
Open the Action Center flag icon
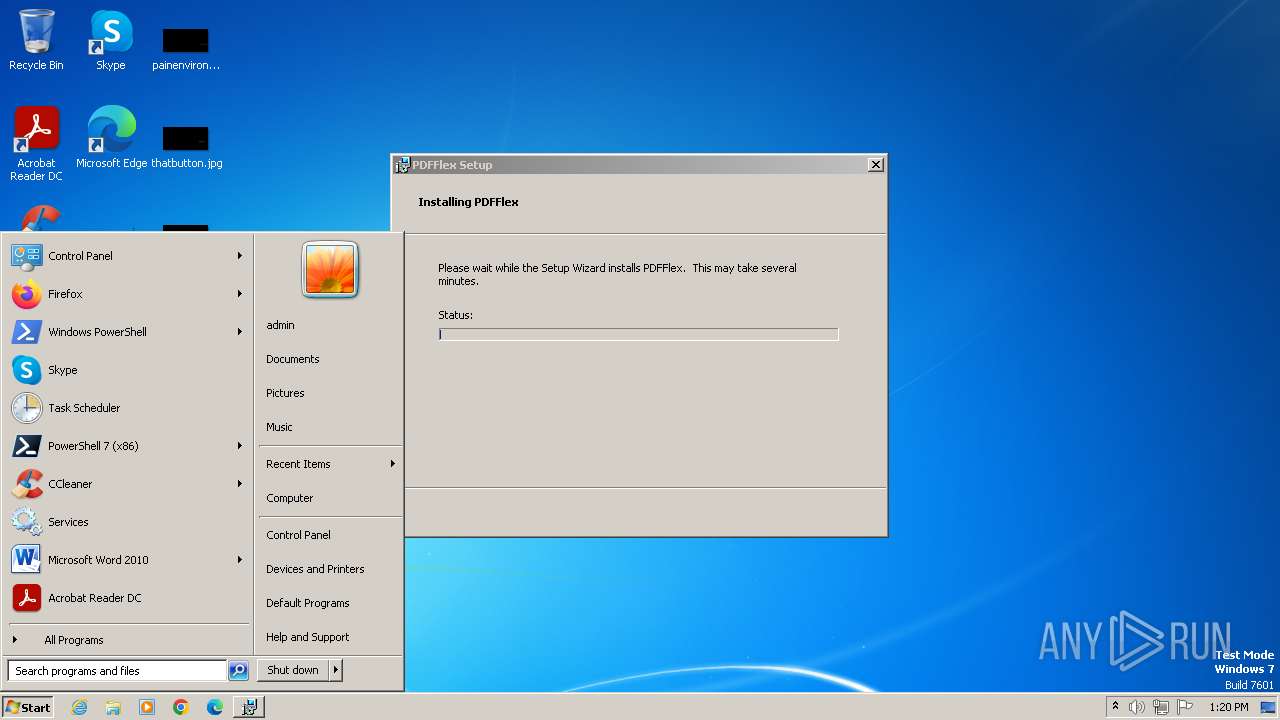tap(1185, 707)
